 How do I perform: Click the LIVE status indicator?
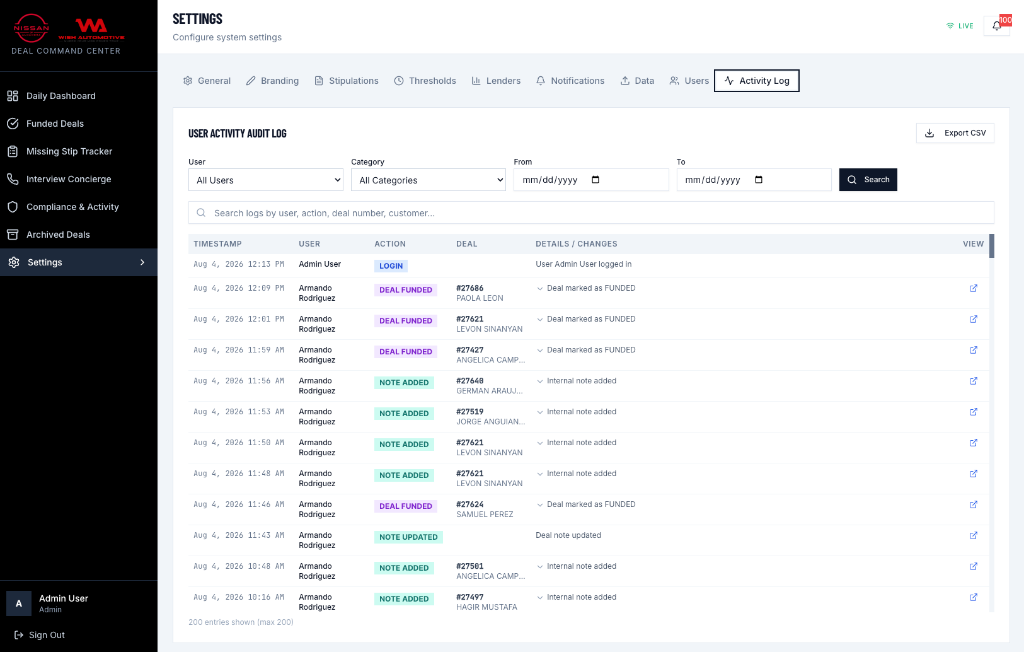[x=959, y=26]
